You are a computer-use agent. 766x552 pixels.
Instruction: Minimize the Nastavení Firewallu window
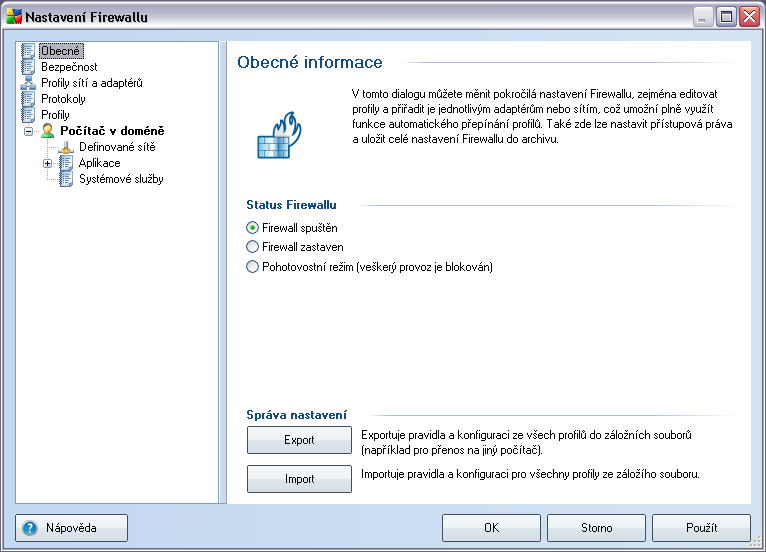(x=702, y=17)
